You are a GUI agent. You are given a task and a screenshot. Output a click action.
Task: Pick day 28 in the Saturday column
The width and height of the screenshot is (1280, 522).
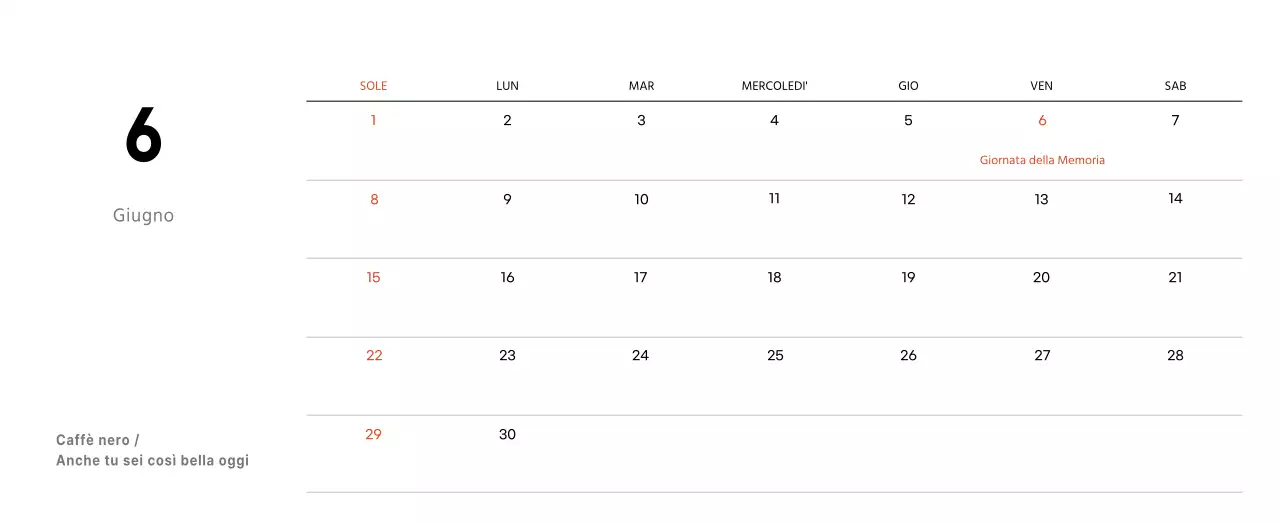(x=1175, y=355)
